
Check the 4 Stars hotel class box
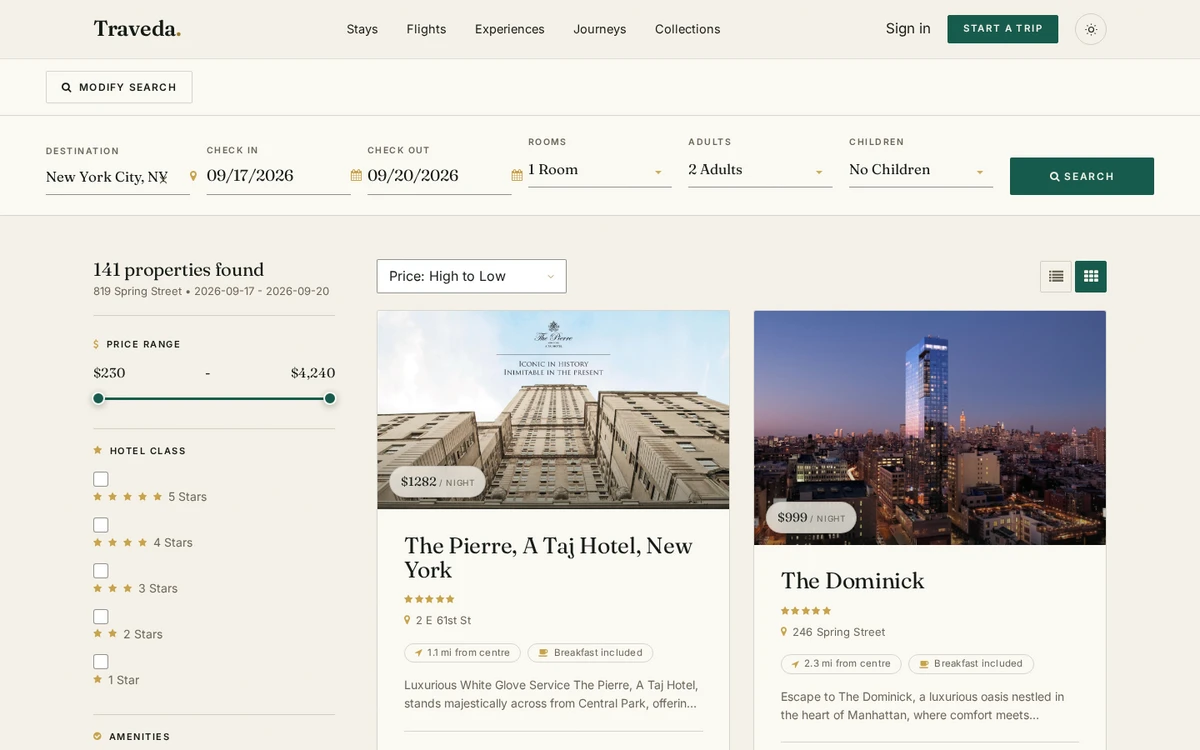[101, 525]
